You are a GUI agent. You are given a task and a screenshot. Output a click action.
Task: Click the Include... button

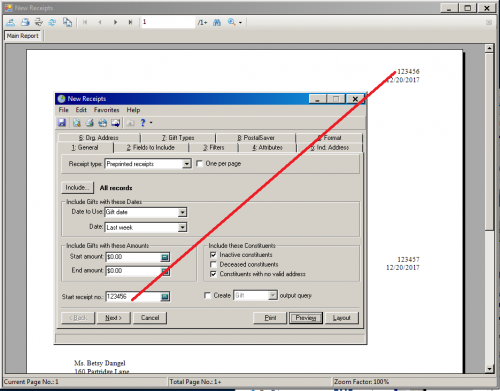coord(77,188)
